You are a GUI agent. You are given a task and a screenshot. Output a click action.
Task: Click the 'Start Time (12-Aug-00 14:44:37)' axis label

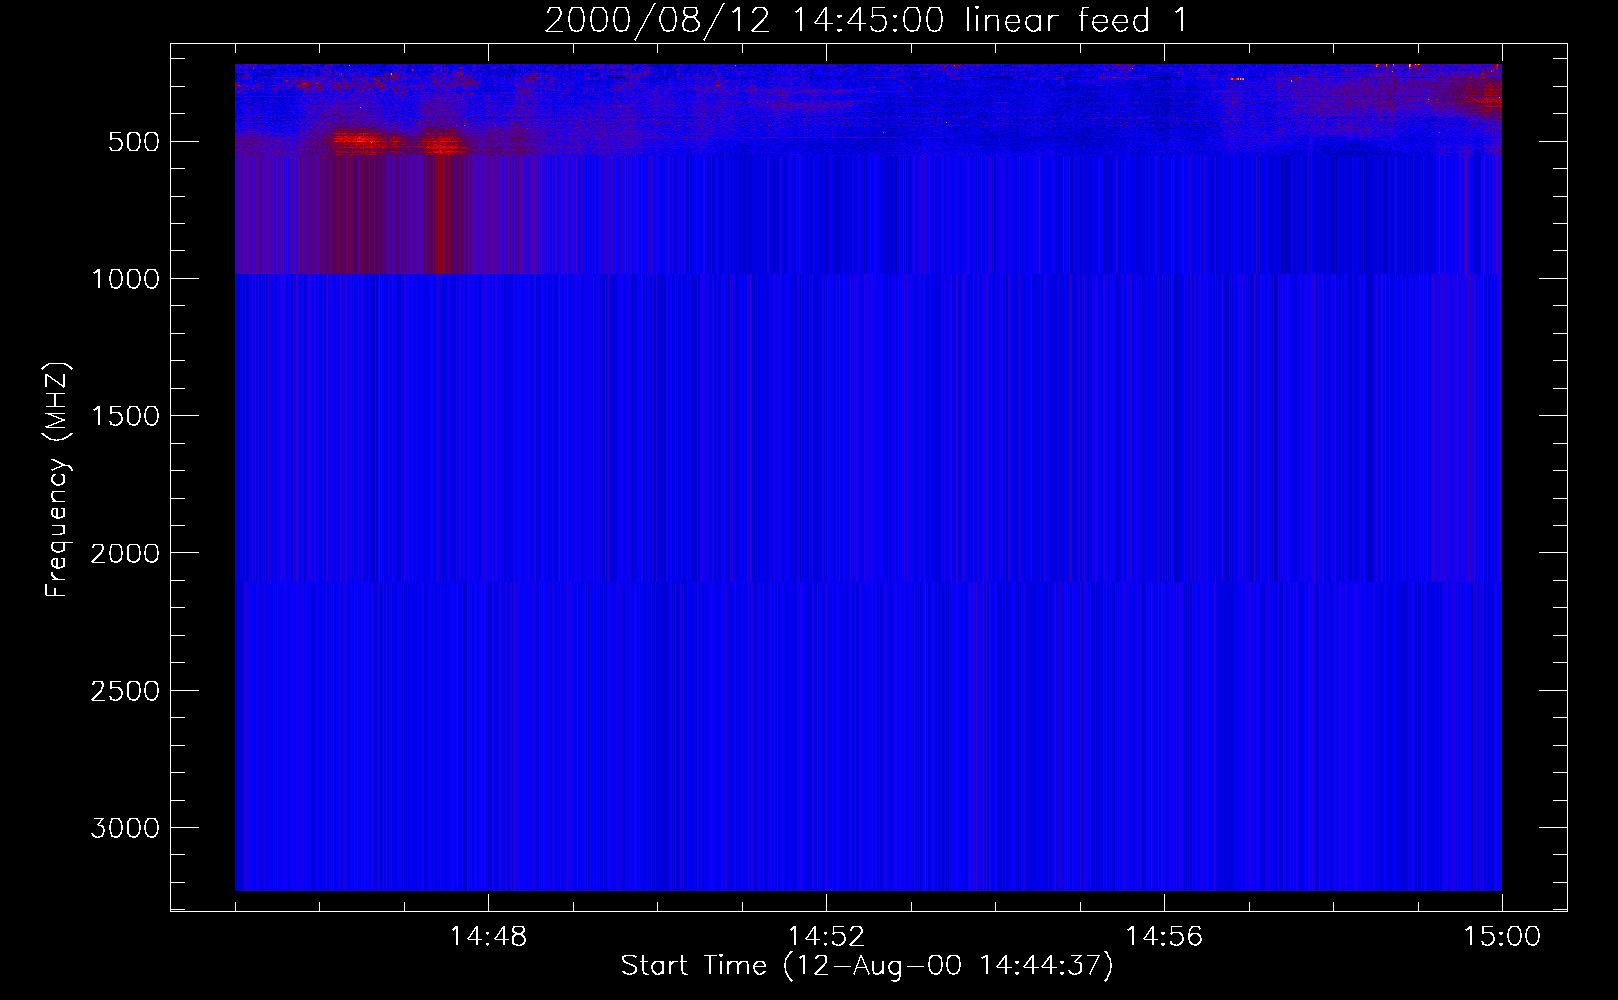[867, 966]
